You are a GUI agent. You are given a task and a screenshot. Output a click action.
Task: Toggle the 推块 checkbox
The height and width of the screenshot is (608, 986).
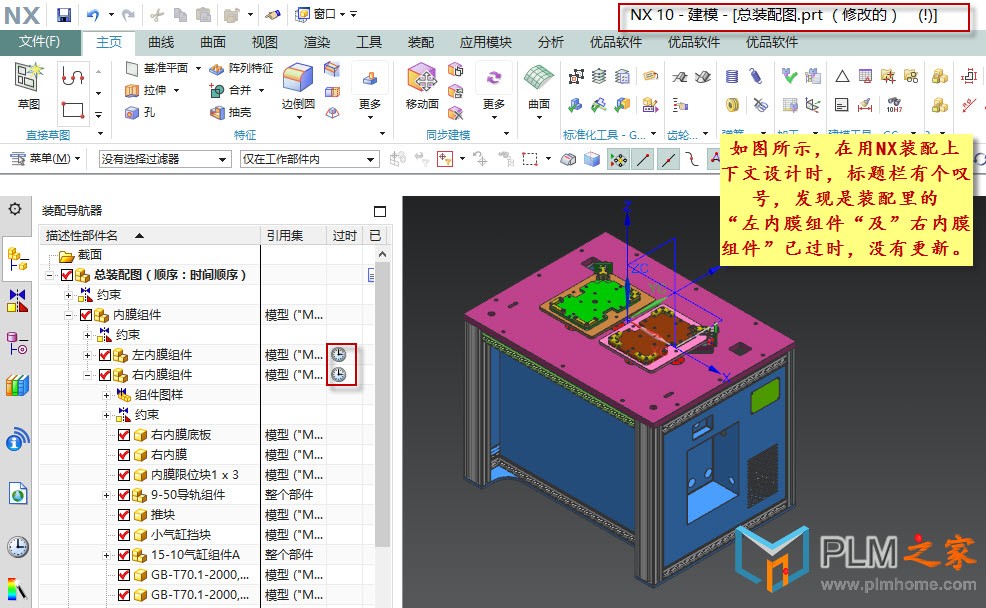pos(124,515)
